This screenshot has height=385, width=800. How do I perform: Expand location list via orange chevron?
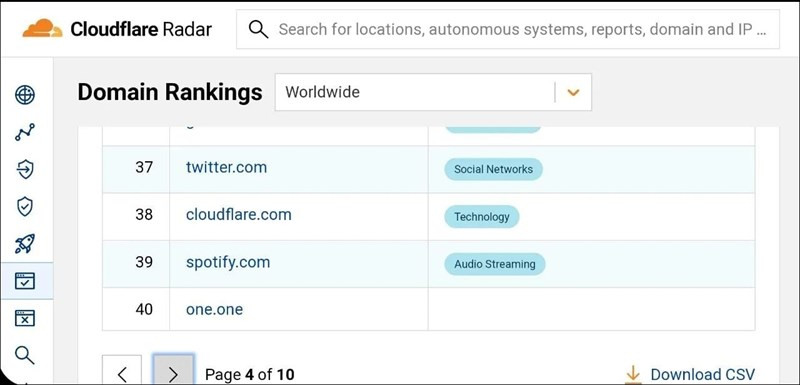573,92
